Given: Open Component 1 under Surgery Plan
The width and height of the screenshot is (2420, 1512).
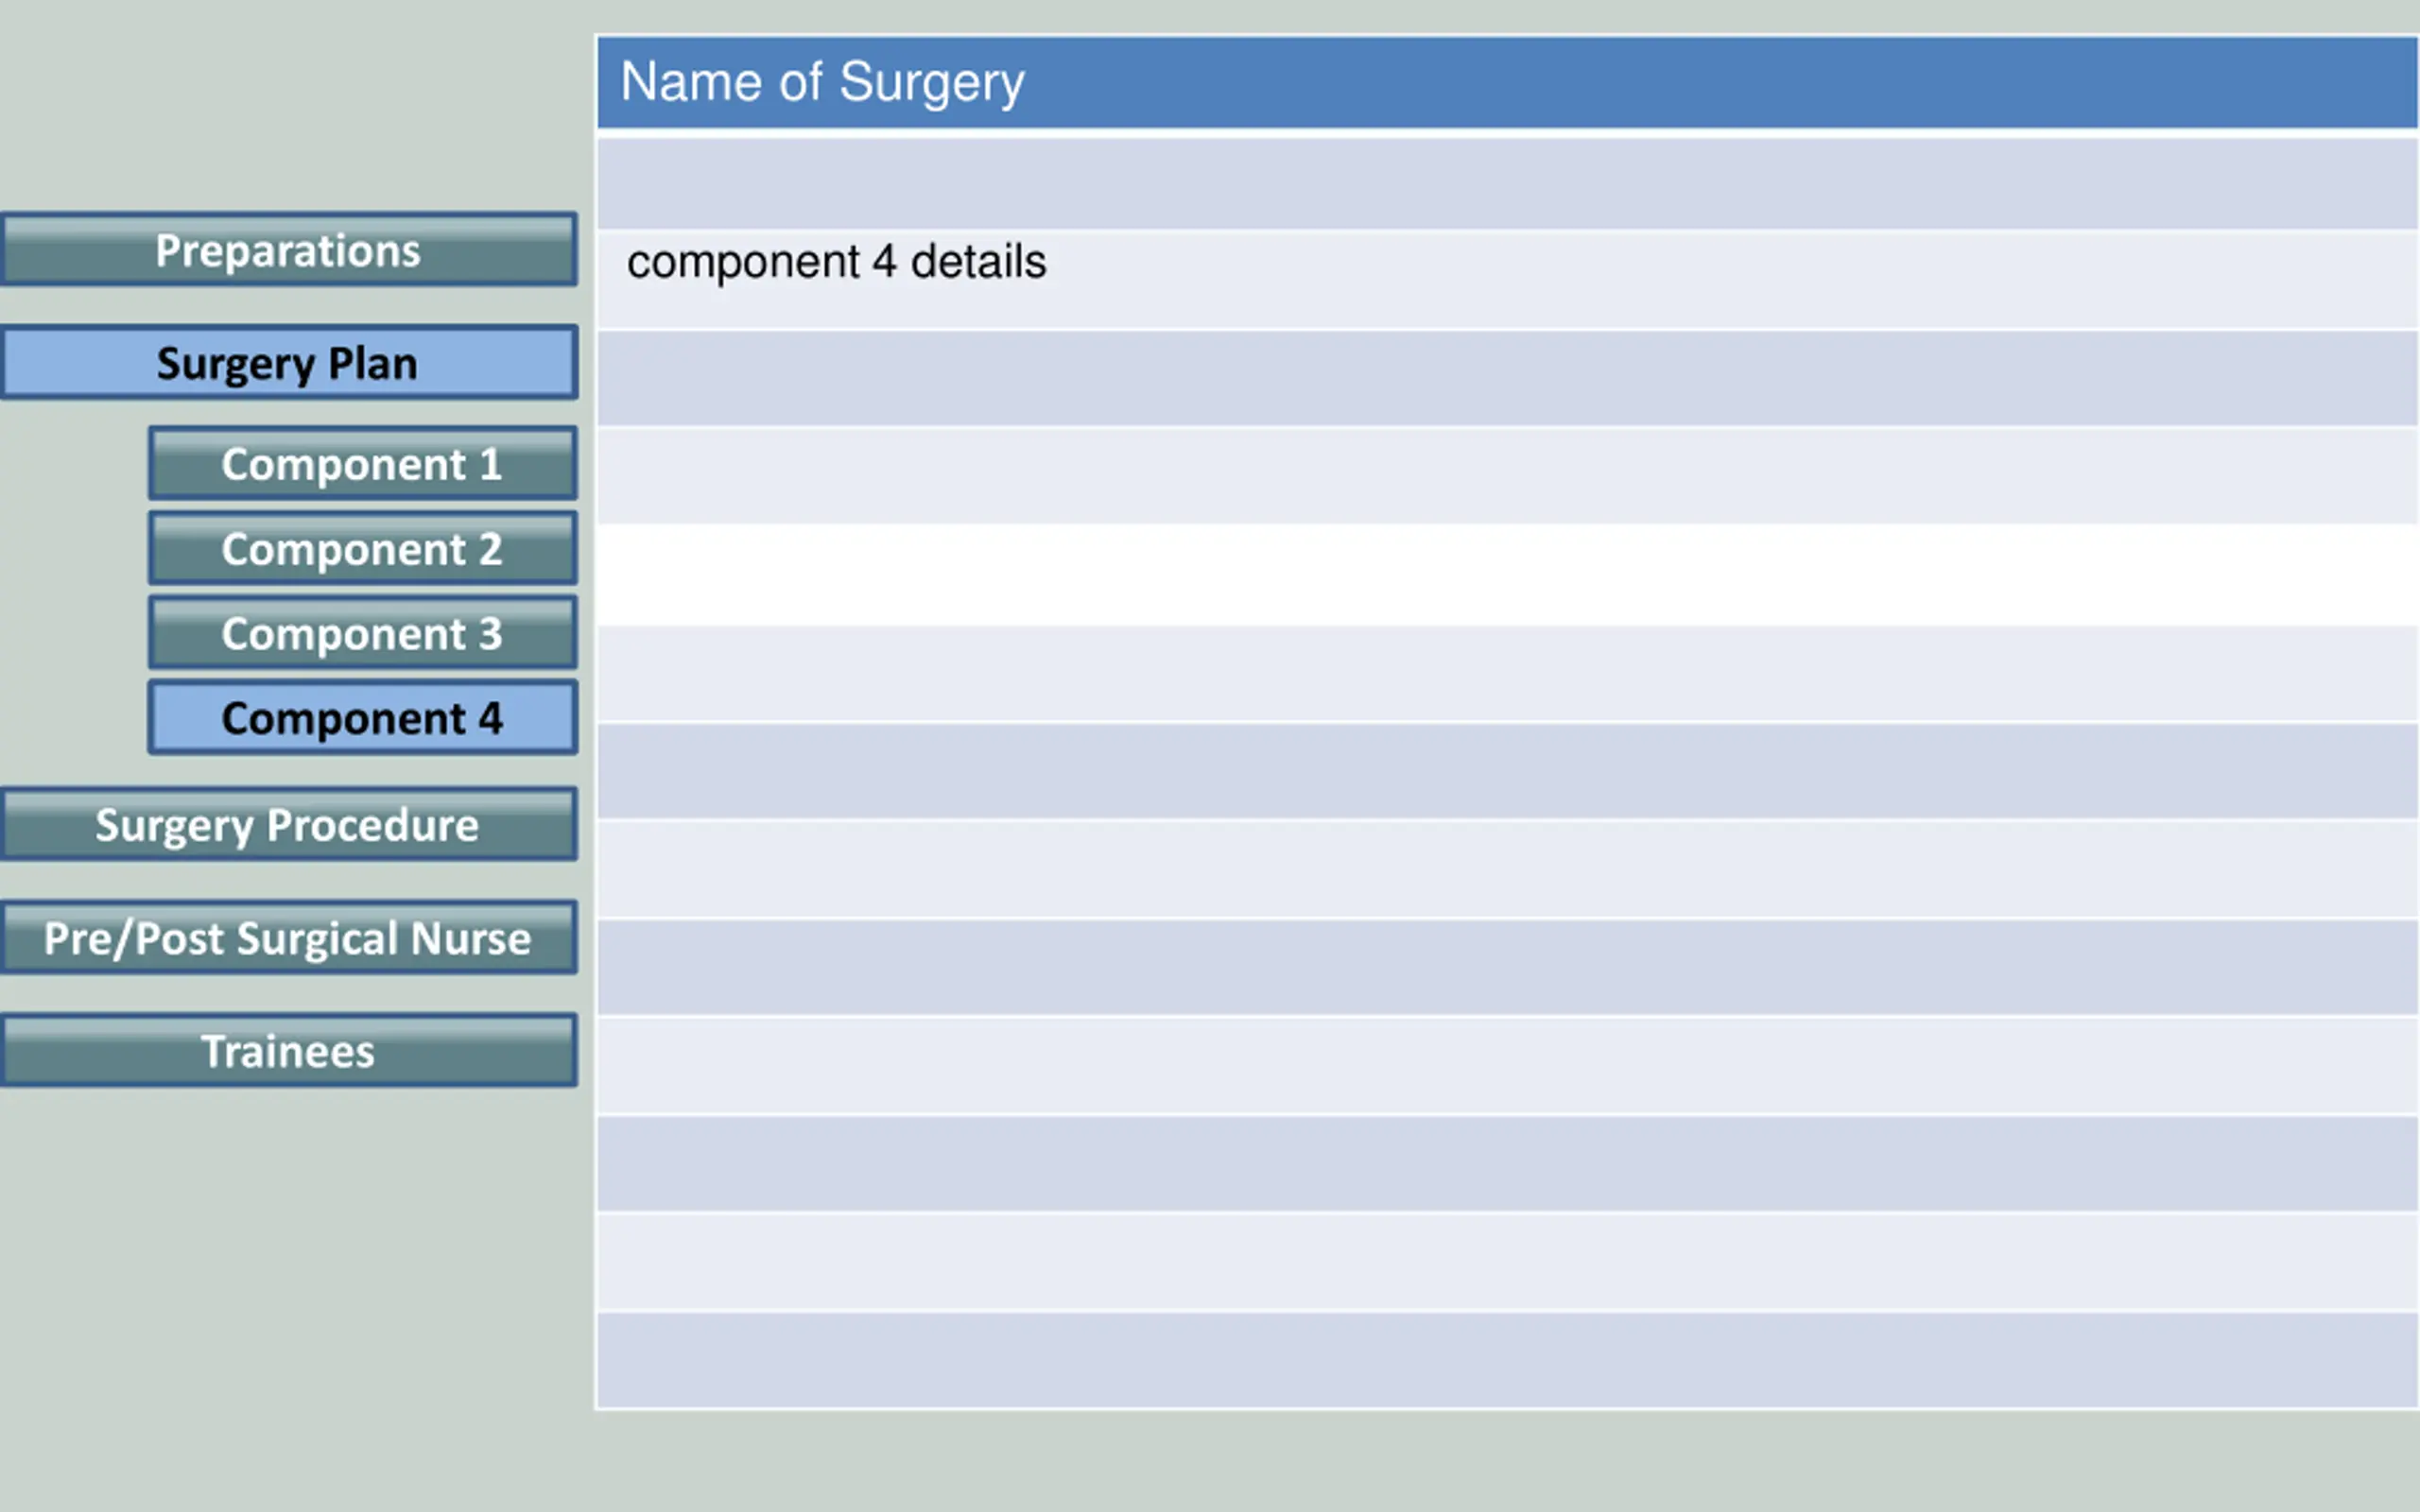Looking at the screenshot, I should 363,463.
